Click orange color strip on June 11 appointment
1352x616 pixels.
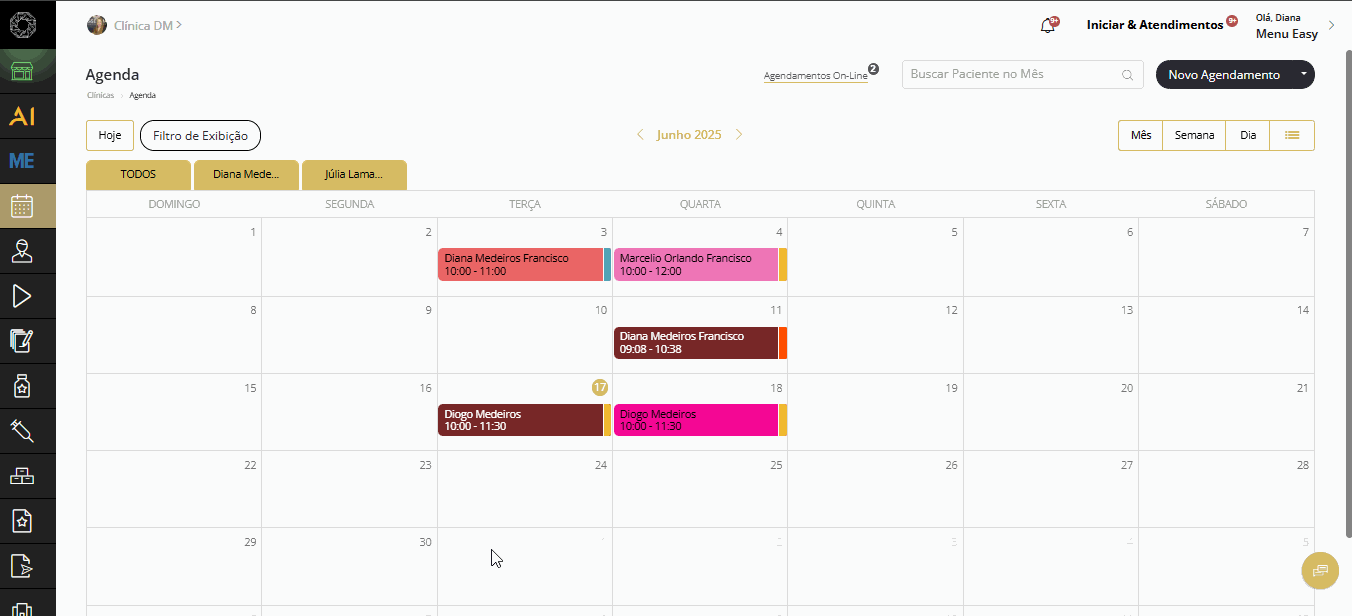(783, 343)
